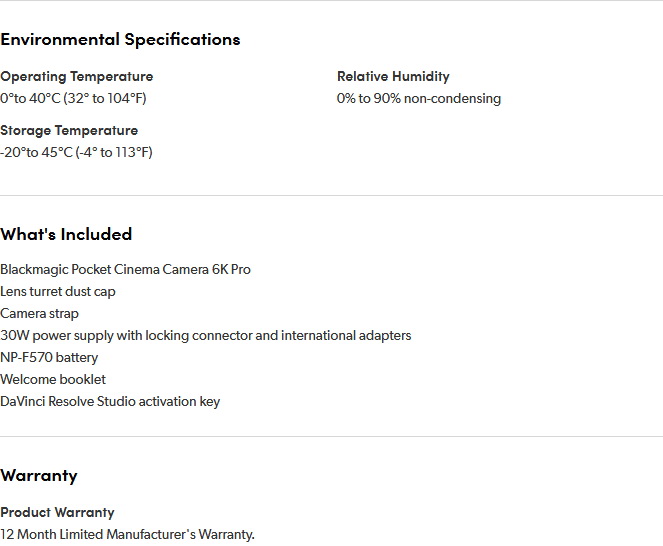Click the divider line above Warranty
The width and height of the screenshot is (663, 546).
pos(331,436)
